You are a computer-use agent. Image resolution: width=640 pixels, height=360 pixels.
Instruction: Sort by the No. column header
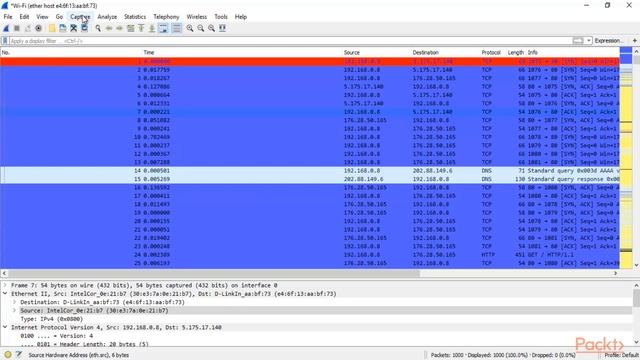pyautogui.click(x=71, y=52)
